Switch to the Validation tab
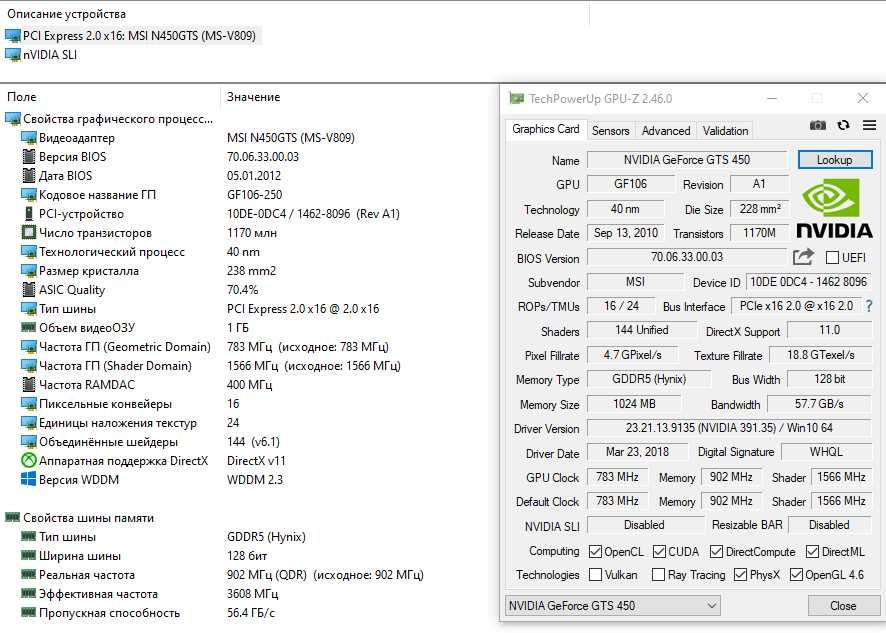 [725, 131]
